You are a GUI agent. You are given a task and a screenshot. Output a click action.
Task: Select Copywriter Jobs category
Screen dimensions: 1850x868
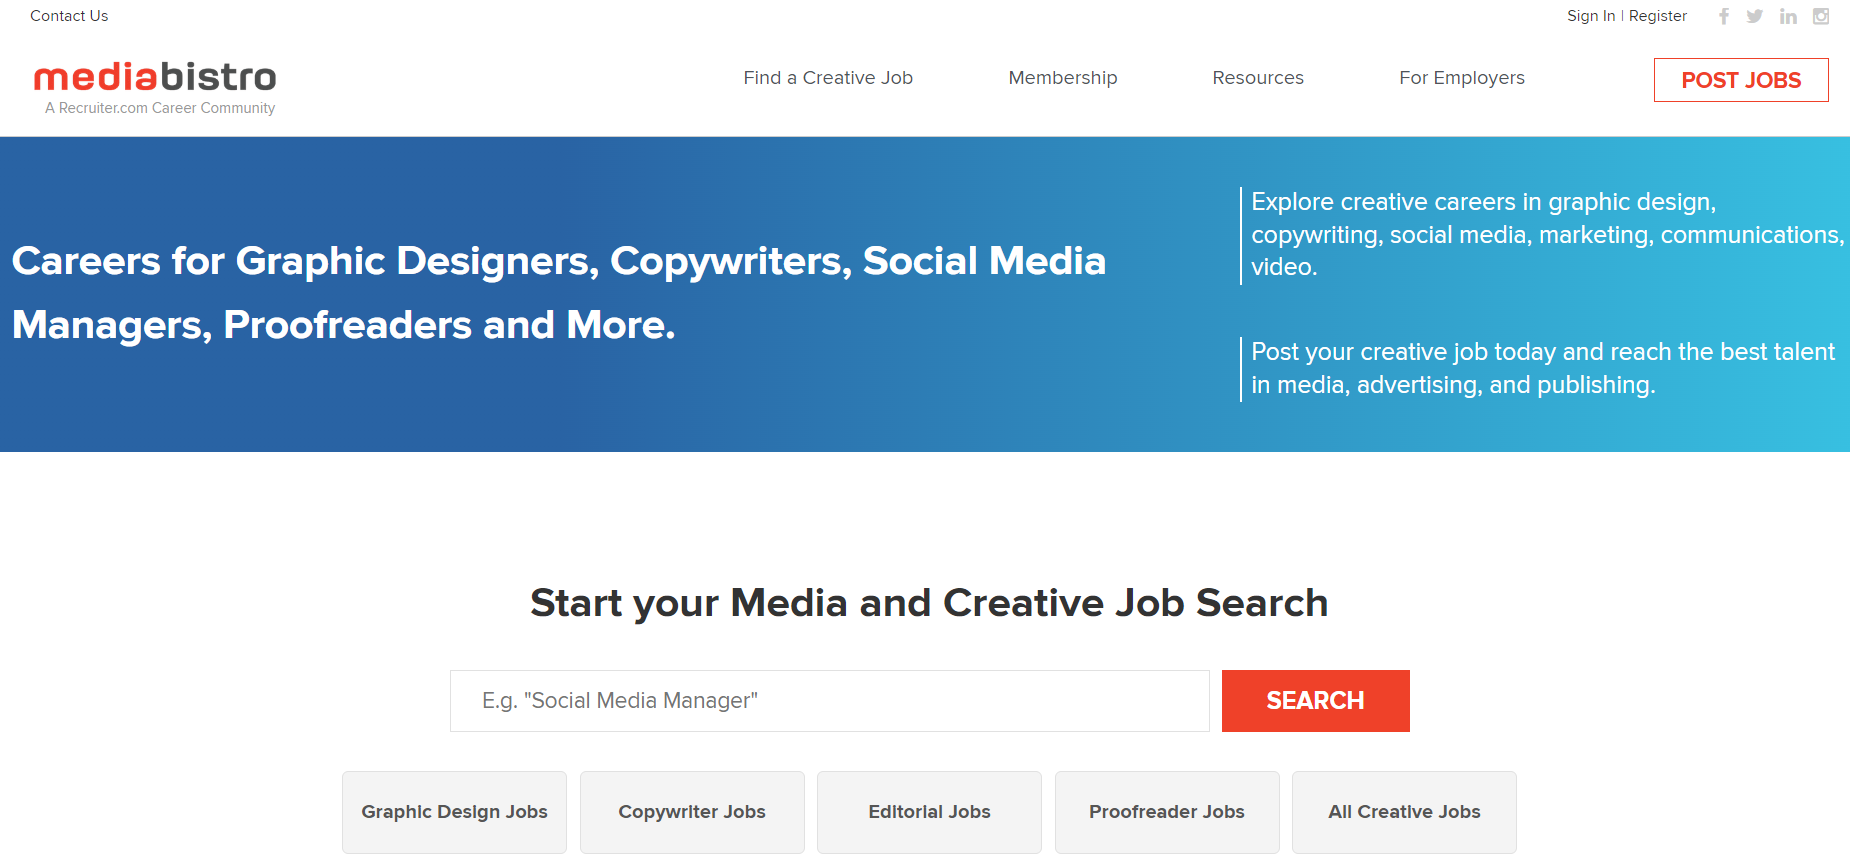pyautogui.click(x=692, y=812)
